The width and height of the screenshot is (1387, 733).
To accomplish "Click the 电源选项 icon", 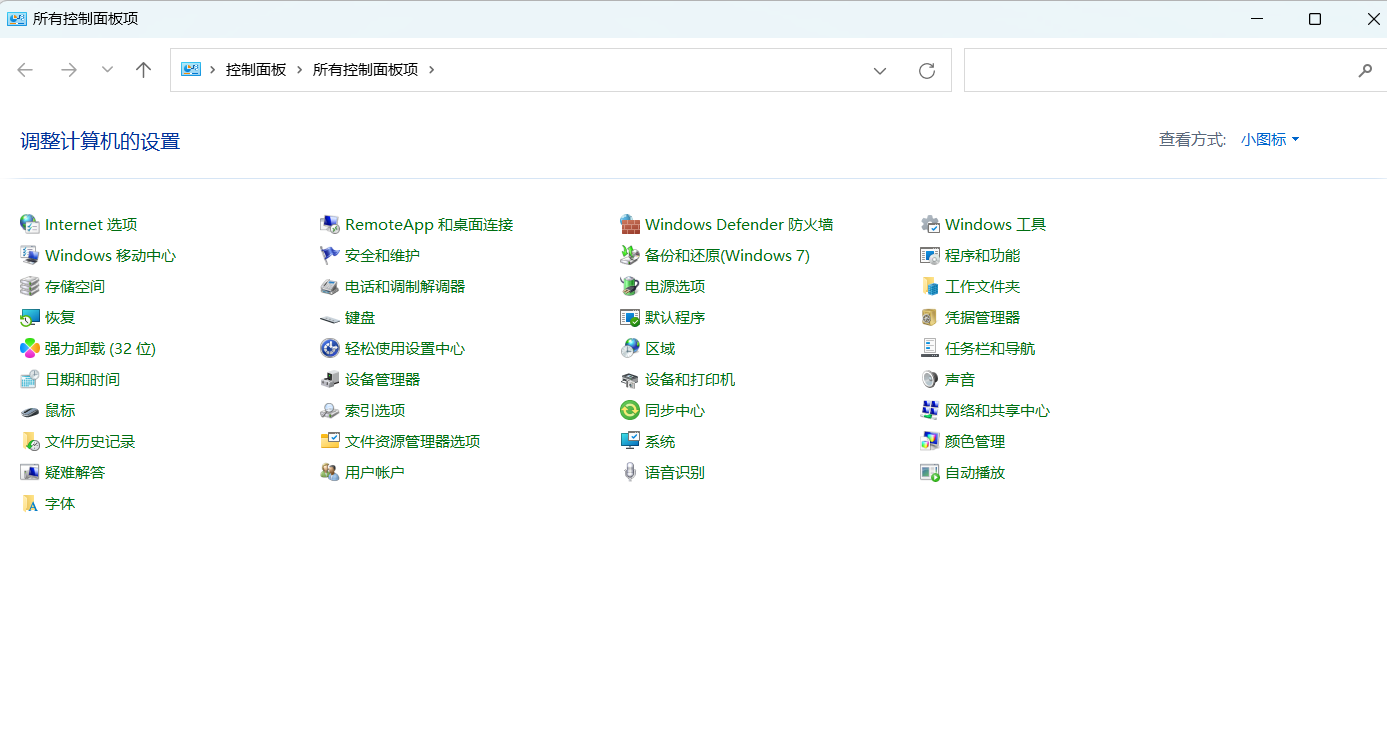I will 629,286.
